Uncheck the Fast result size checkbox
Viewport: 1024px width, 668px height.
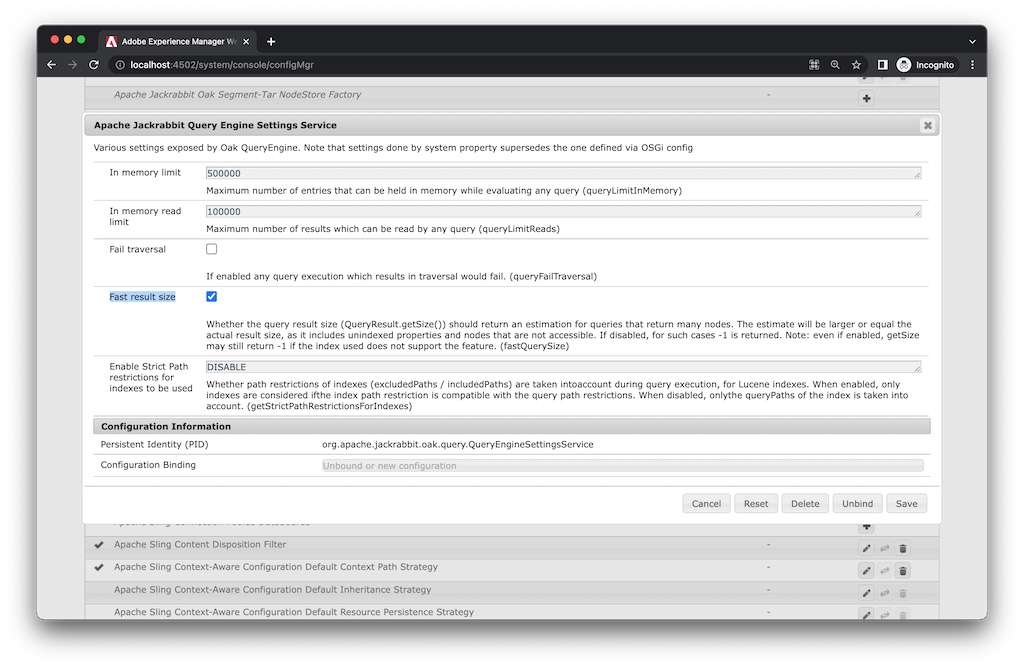click(212, 296)
